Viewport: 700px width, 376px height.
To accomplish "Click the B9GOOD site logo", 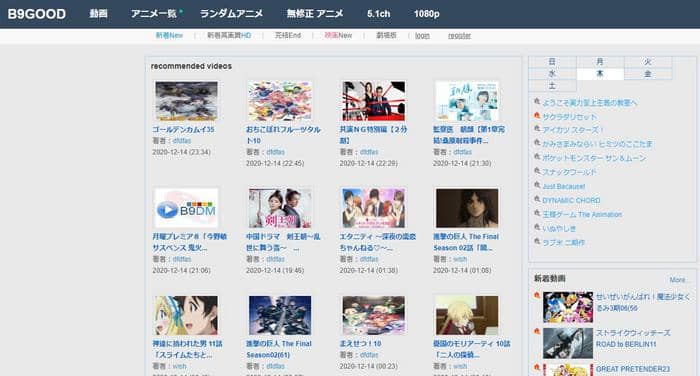I will [x=37, y=14].
